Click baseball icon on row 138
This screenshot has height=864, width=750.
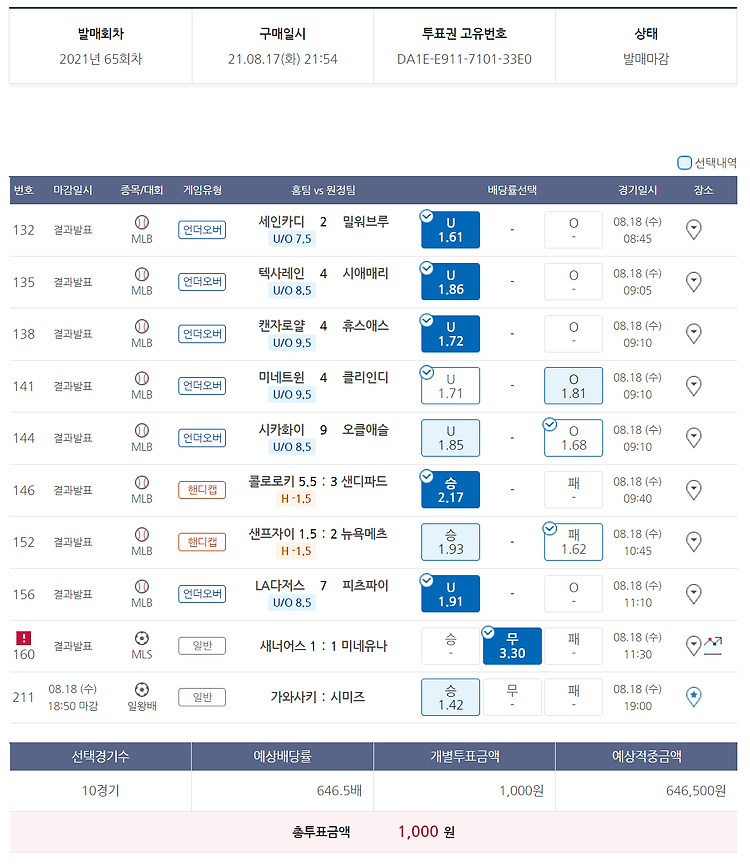click(x=142, y=326)
